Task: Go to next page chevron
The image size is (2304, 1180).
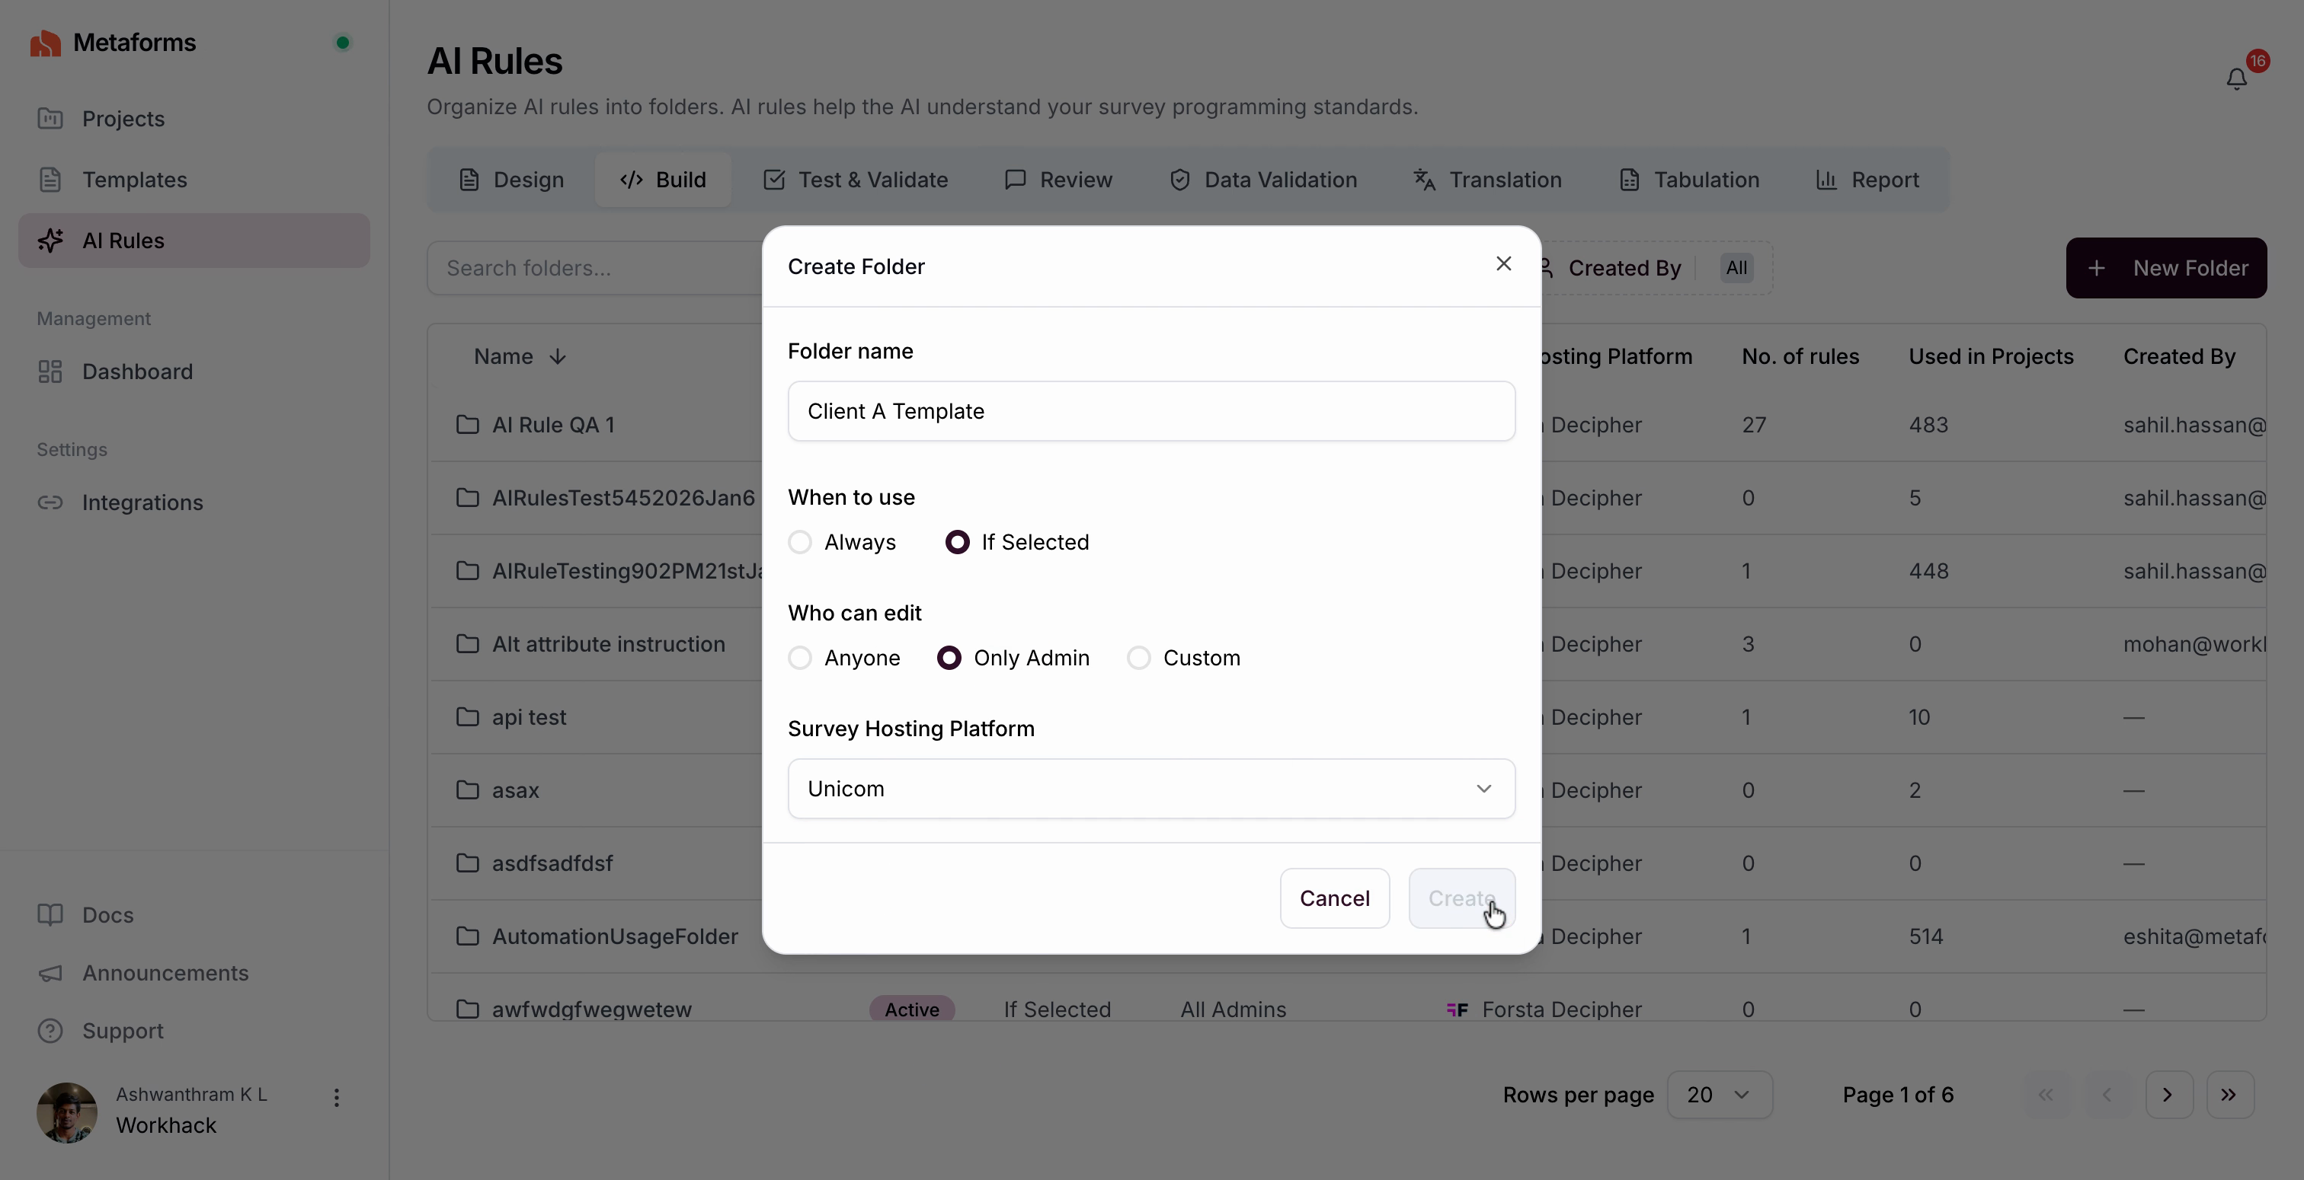Action: pyautogui.click(x=2168, y=1095)
